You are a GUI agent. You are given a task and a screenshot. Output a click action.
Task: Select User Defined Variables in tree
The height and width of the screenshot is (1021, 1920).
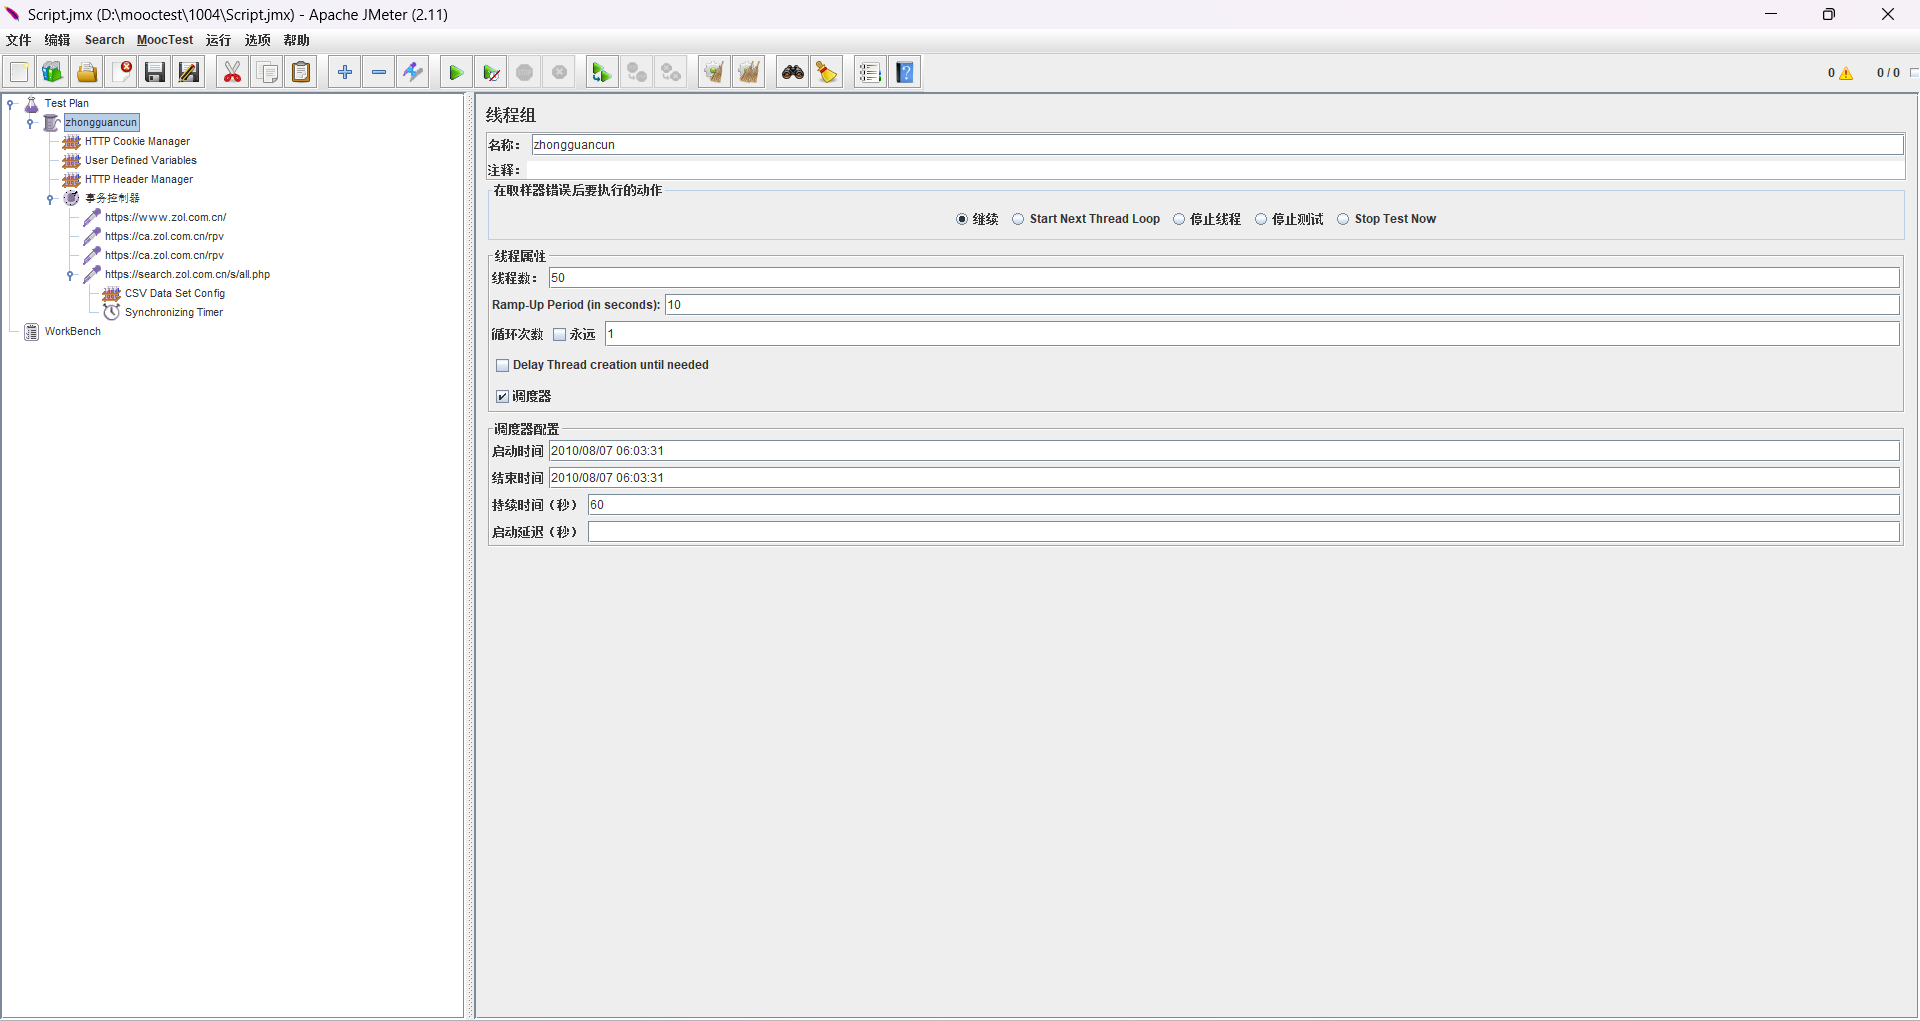[141, 160]
